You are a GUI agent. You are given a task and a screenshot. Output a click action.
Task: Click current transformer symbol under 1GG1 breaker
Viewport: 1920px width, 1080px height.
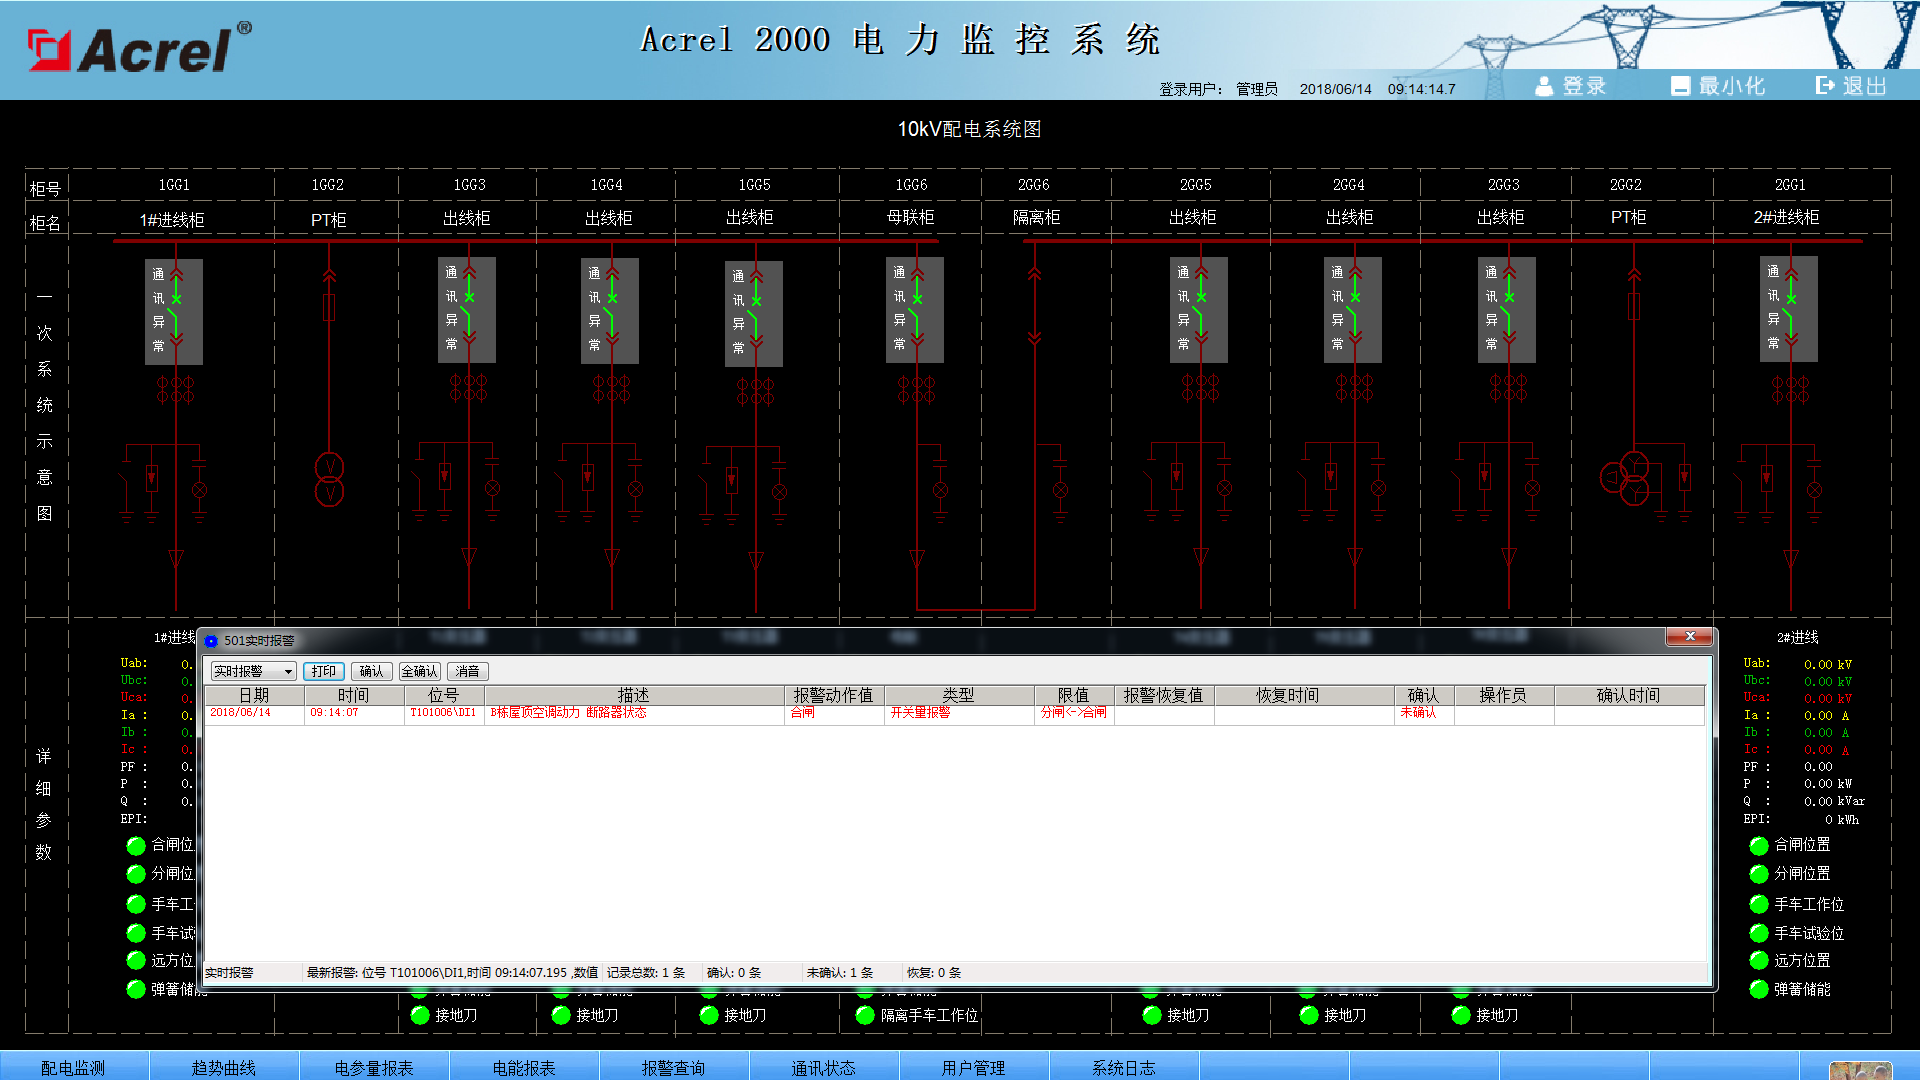click(175, 390)
